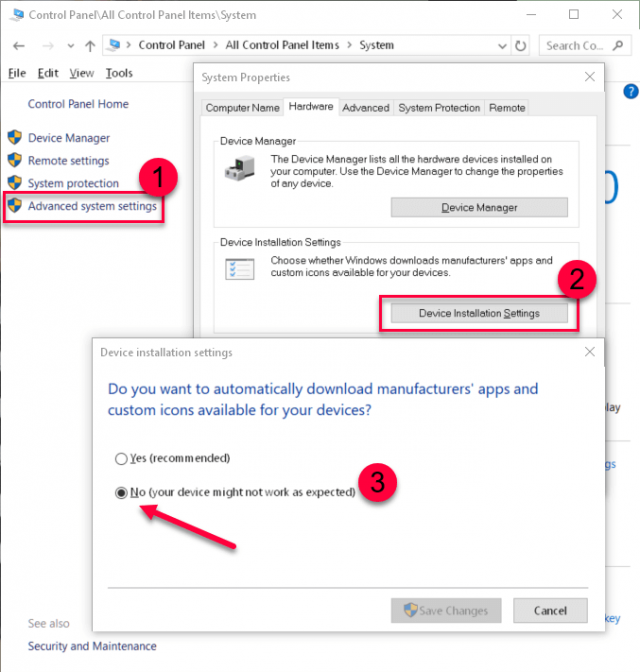The width and height of the screenshot is (640, 672).
Task: Open the Tools menu
Action: [119, 73]
